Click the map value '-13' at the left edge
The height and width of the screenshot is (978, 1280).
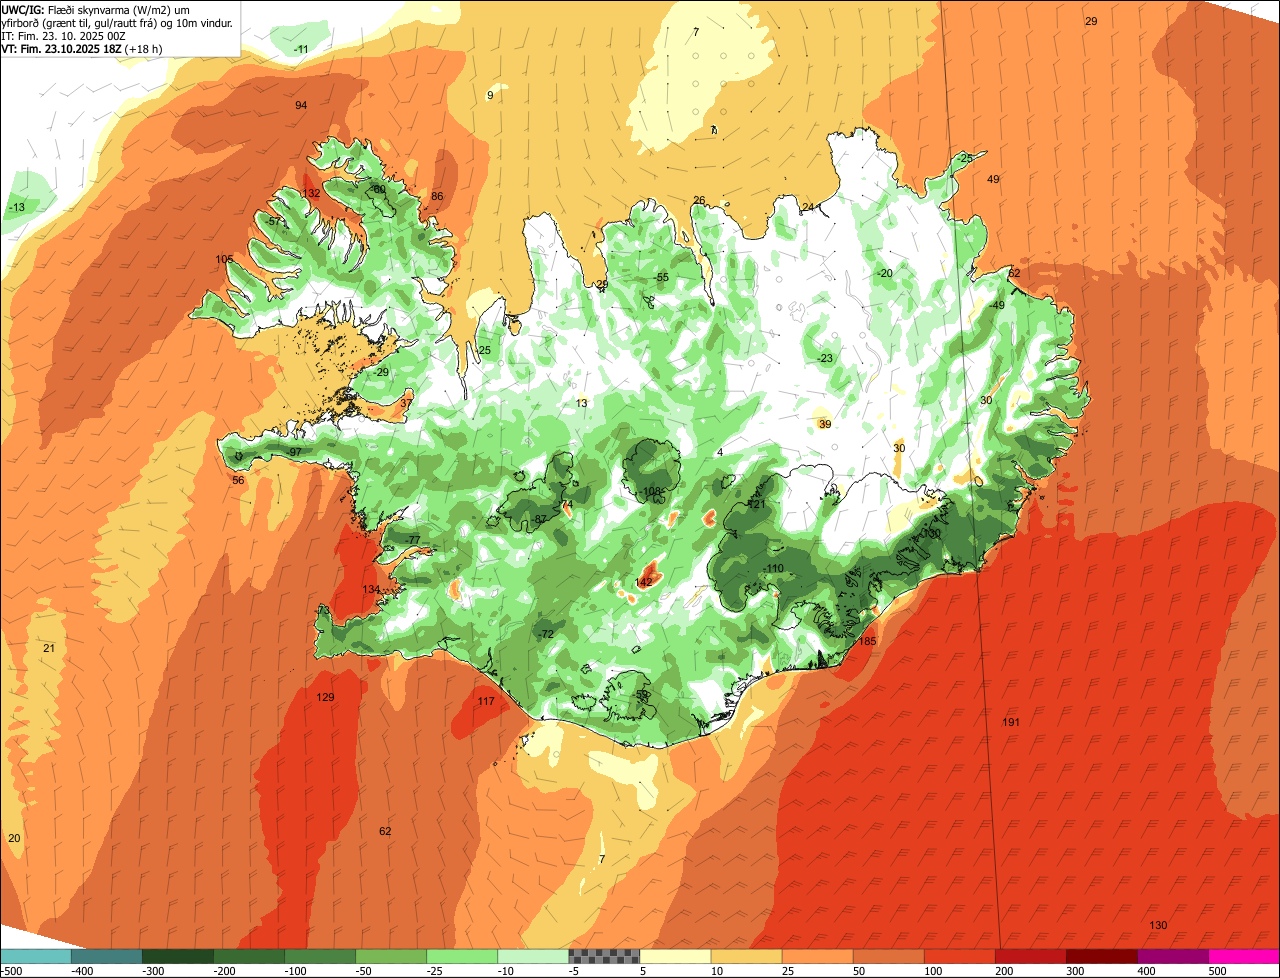tap(17, 207)
